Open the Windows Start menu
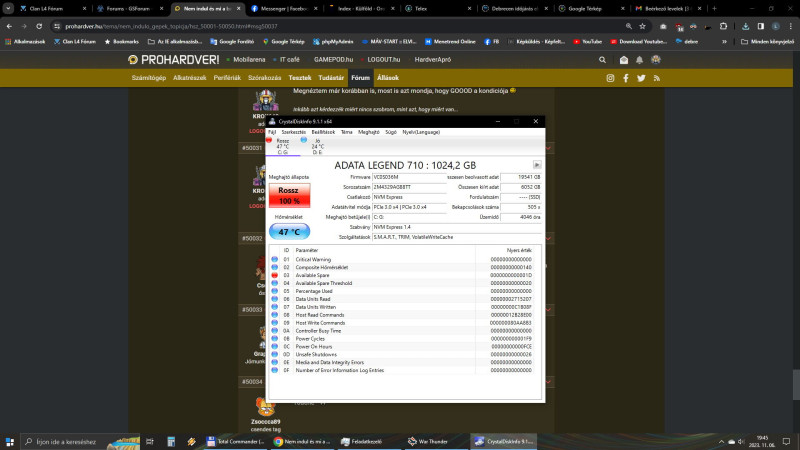The width and height of the screenshot is (800, 450). pyautogui.click(x=10, y=442)
